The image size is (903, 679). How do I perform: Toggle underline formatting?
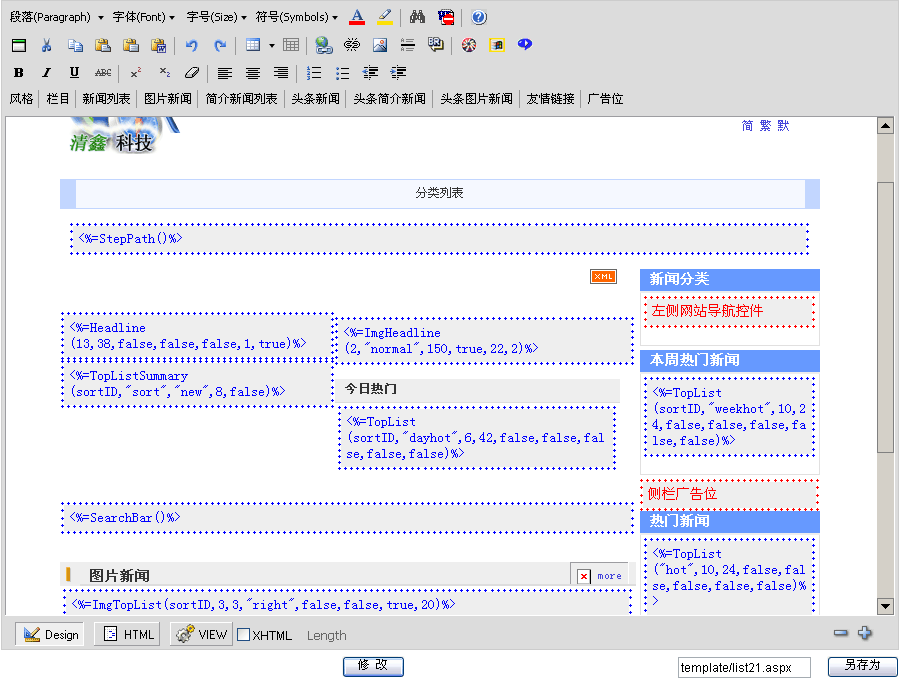point(74,73)
